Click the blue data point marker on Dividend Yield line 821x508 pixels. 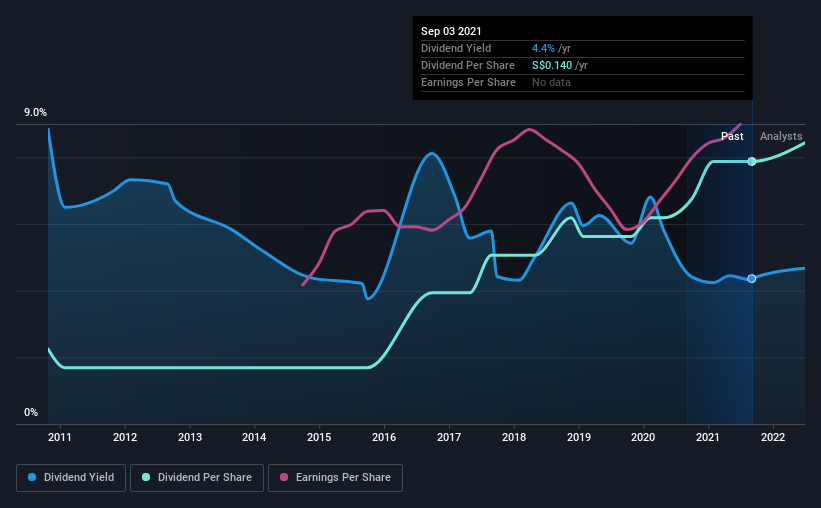click(x=752, y=279)
